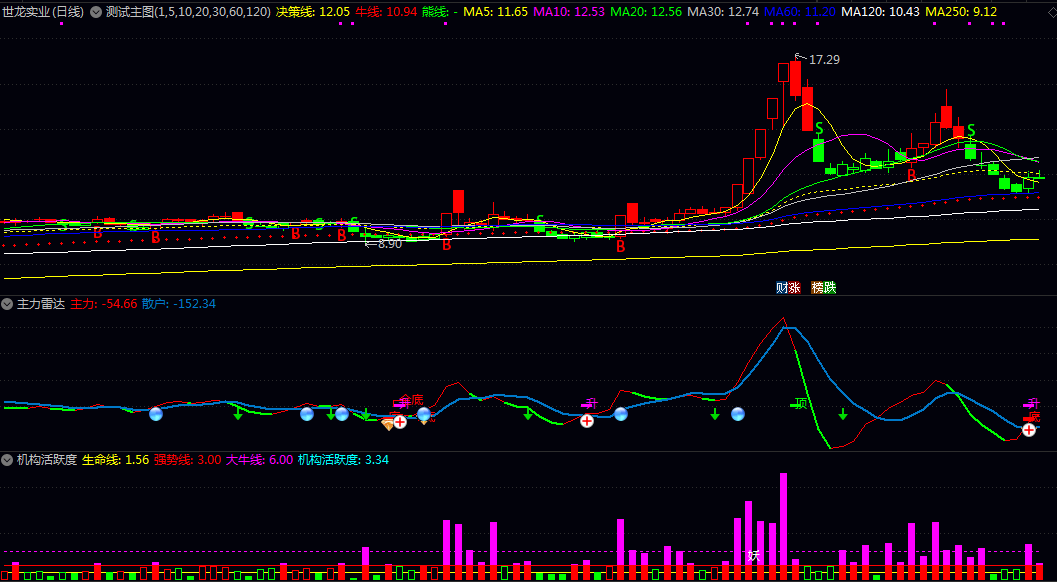Click the 牛线: 10.94 value
This screenshot has width=1057, height=582.
click(x=386, y=11)
